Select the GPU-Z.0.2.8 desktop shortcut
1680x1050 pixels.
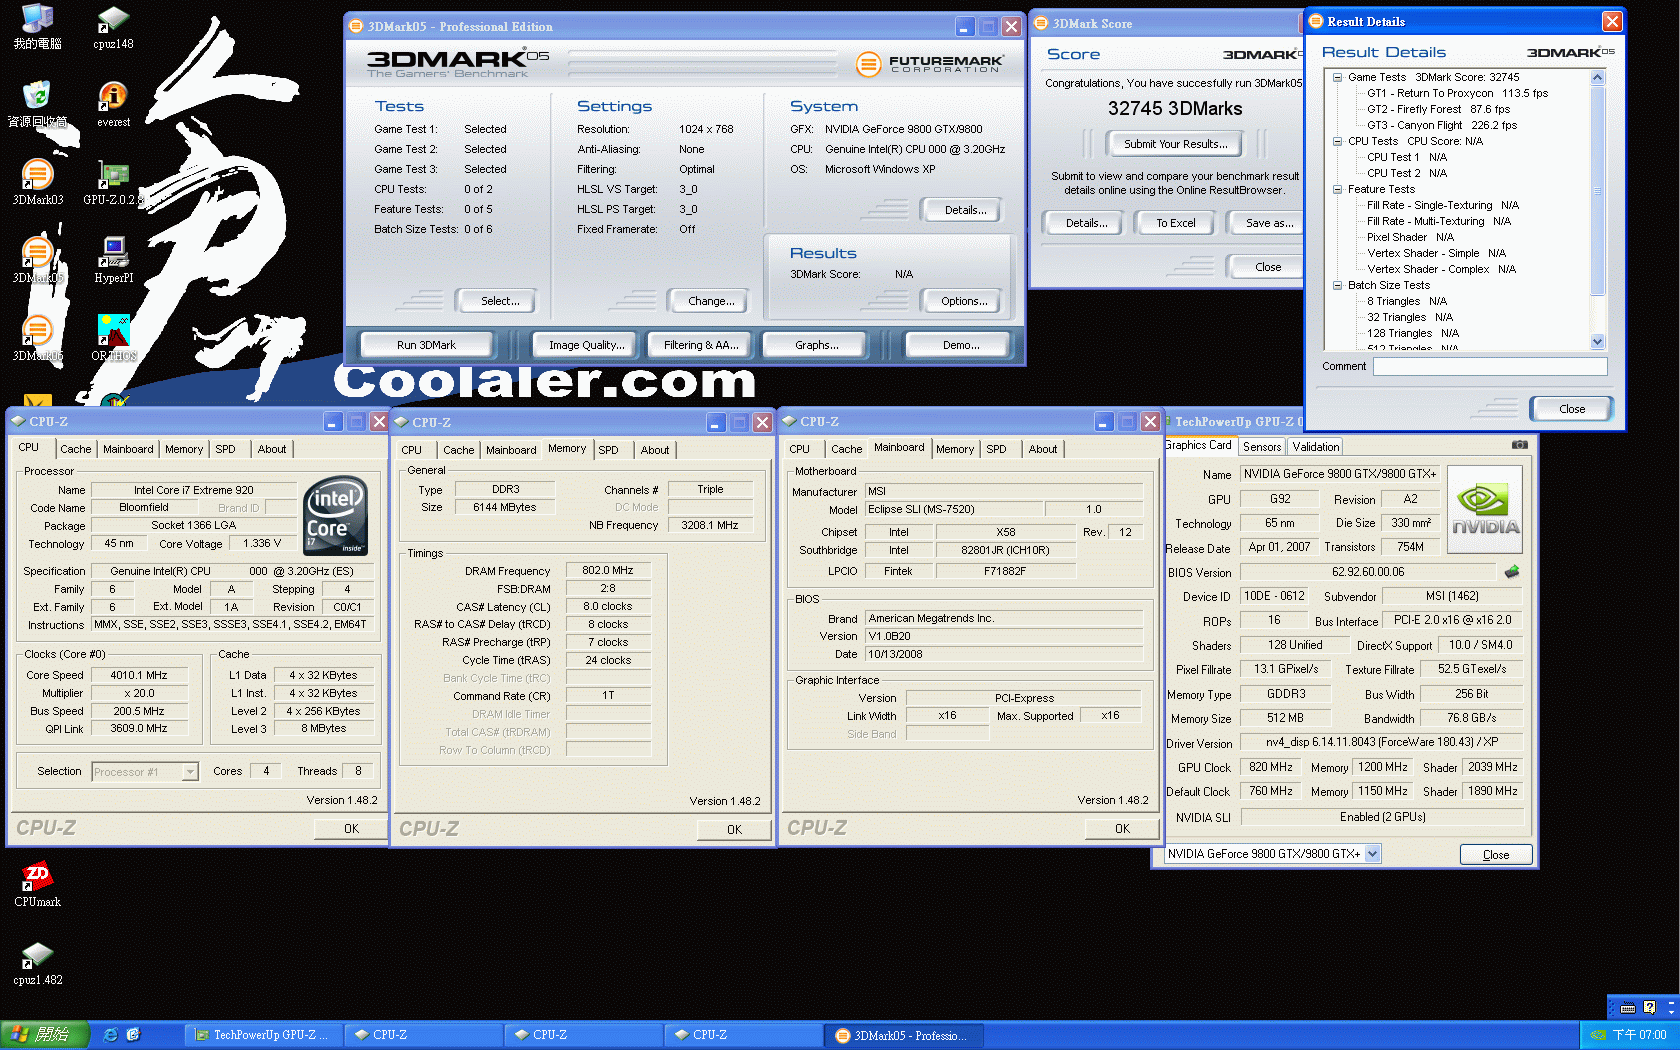tap(113, 182)
